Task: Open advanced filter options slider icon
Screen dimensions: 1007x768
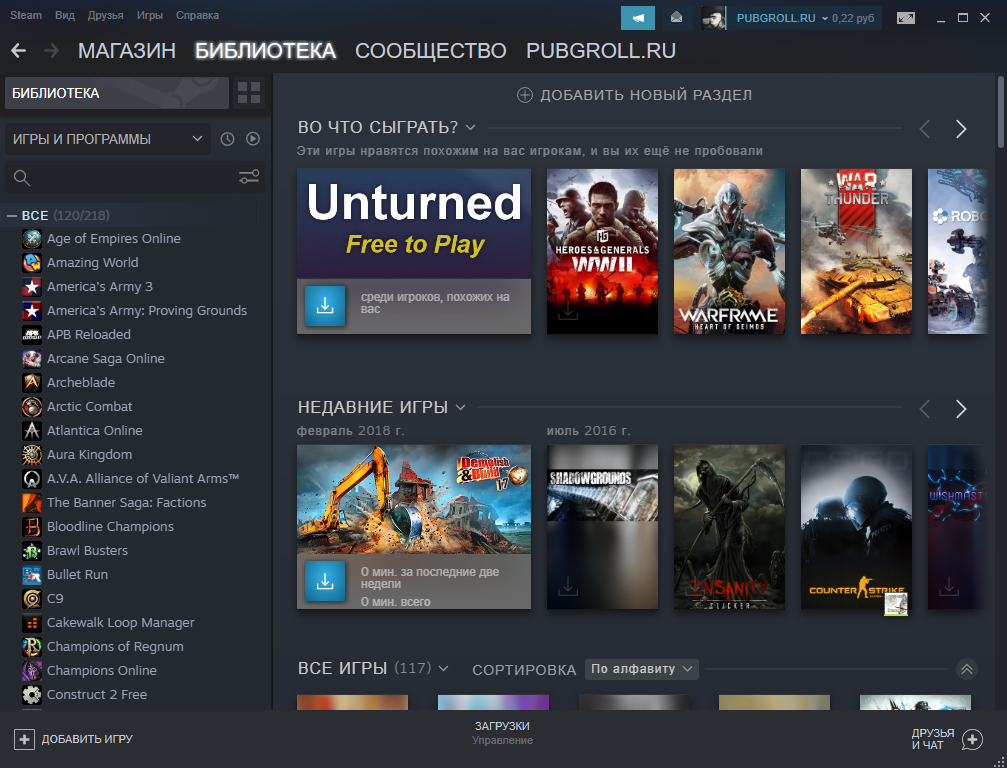Action: [249, 177]
